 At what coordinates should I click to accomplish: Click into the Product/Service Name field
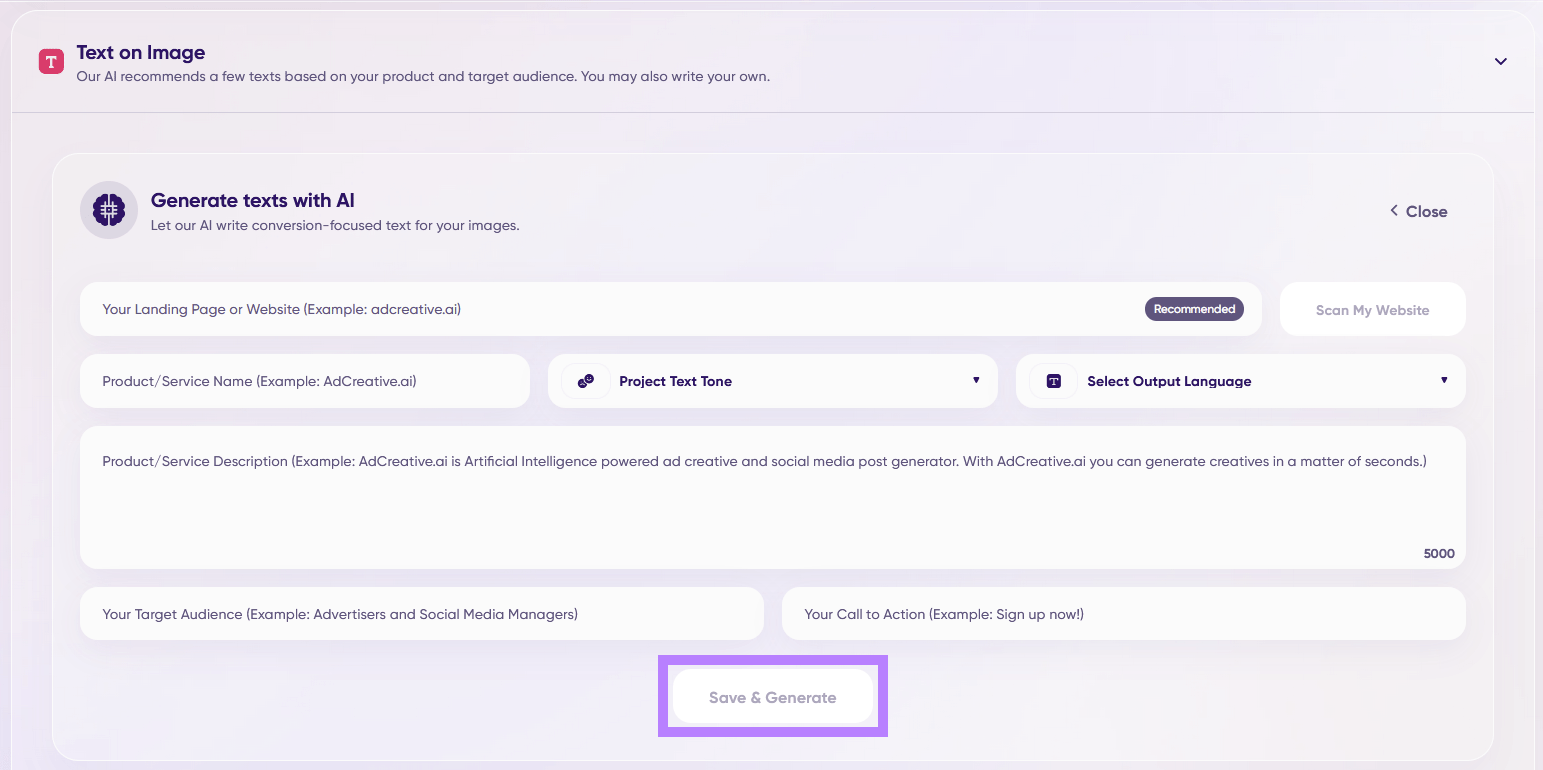point(304,381)
